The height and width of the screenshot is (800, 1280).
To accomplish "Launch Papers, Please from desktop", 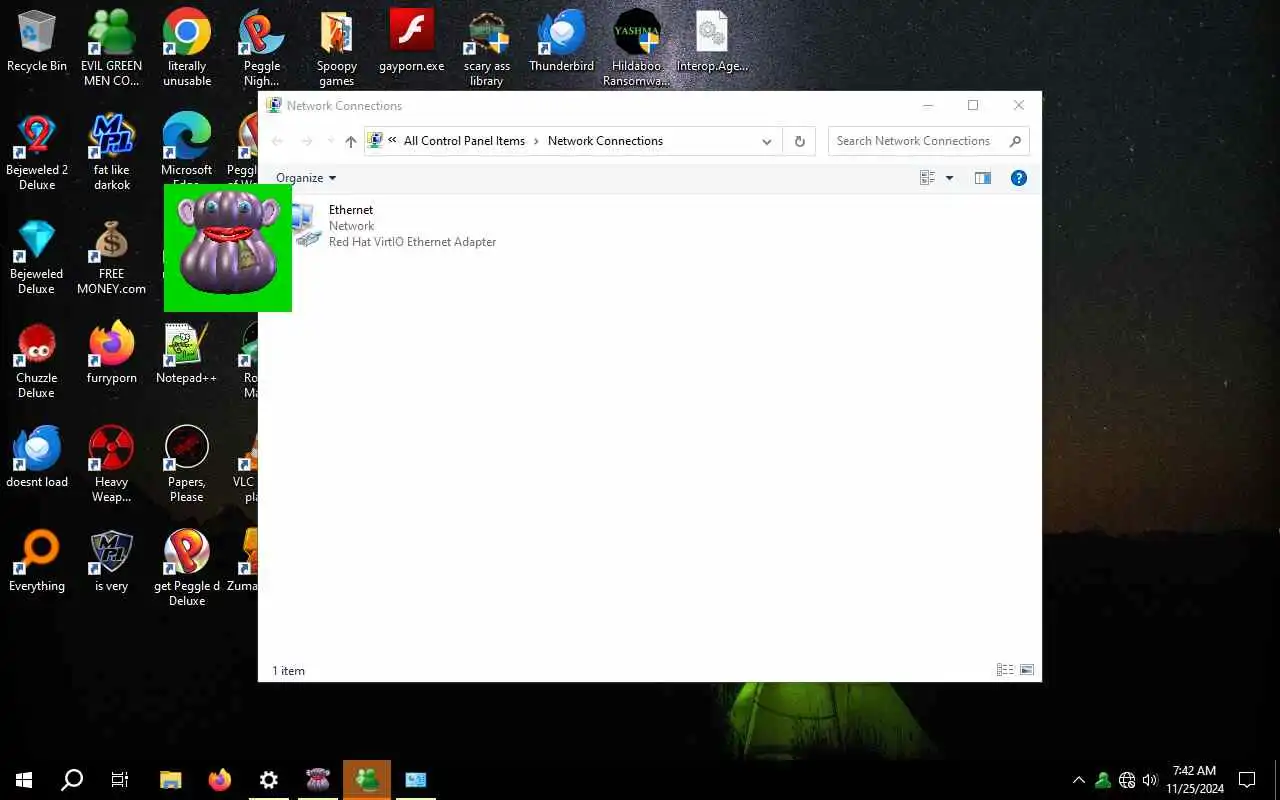I will click(x=187, y=465).
